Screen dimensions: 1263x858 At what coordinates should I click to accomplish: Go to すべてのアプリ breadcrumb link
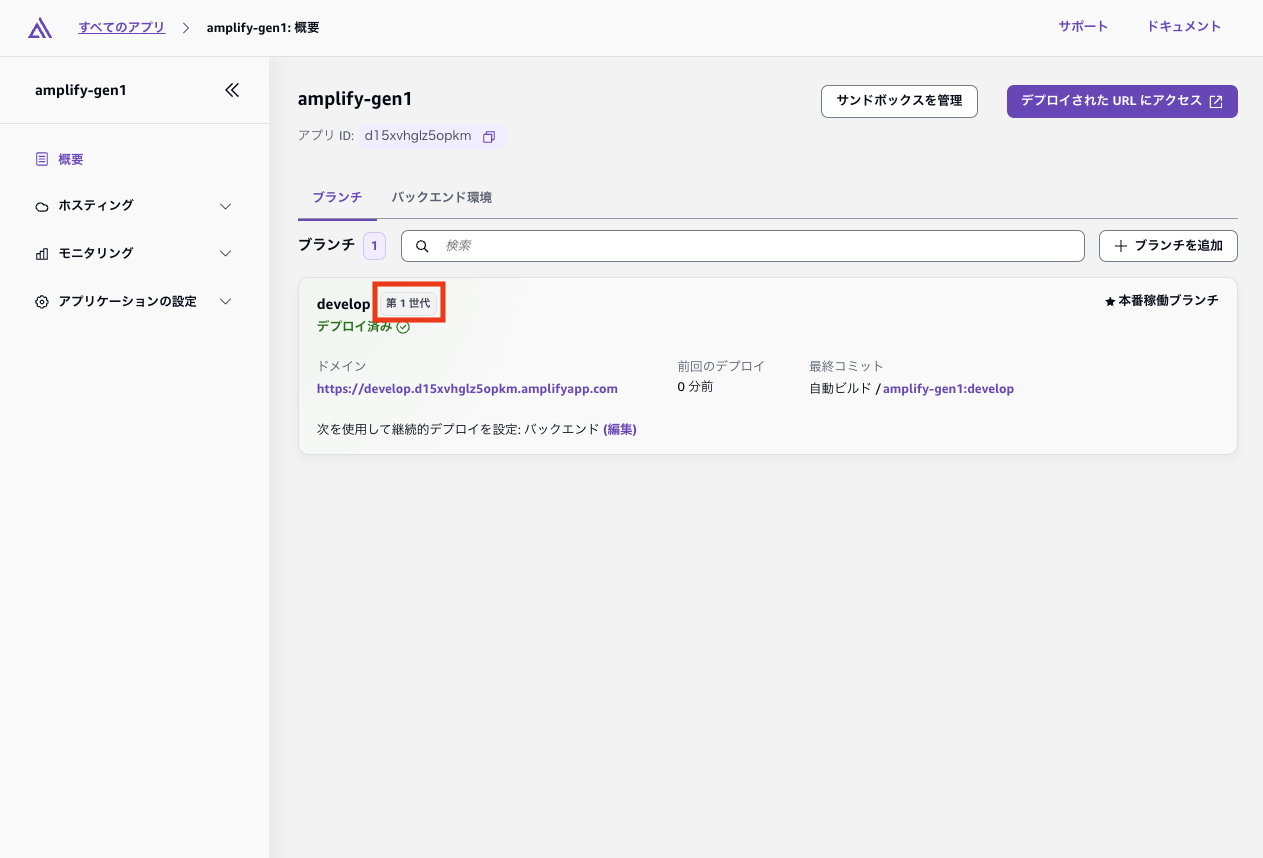pyautogui.click(x=122, y=28)
